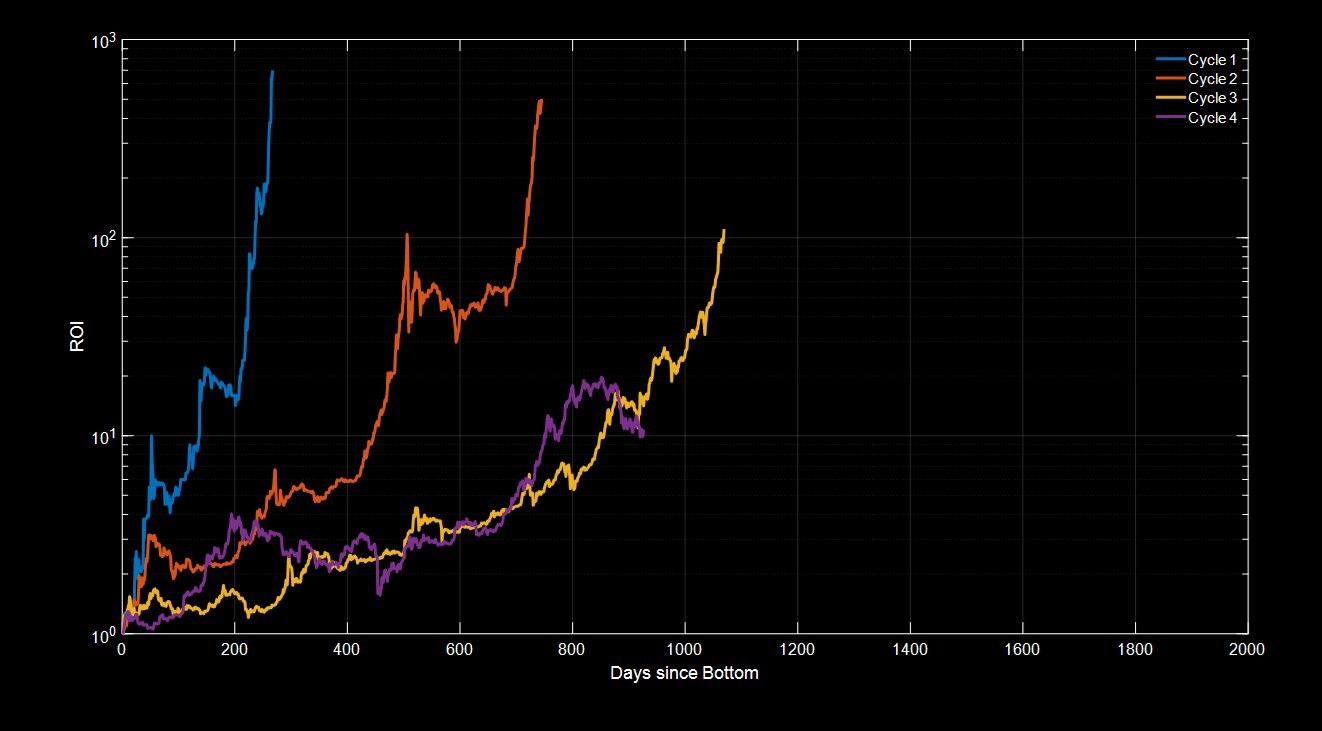Viewport: 1322px width, 731px height.
Task: Click the 2000 tick label on x-axis
Action: tap(1246, 651)
